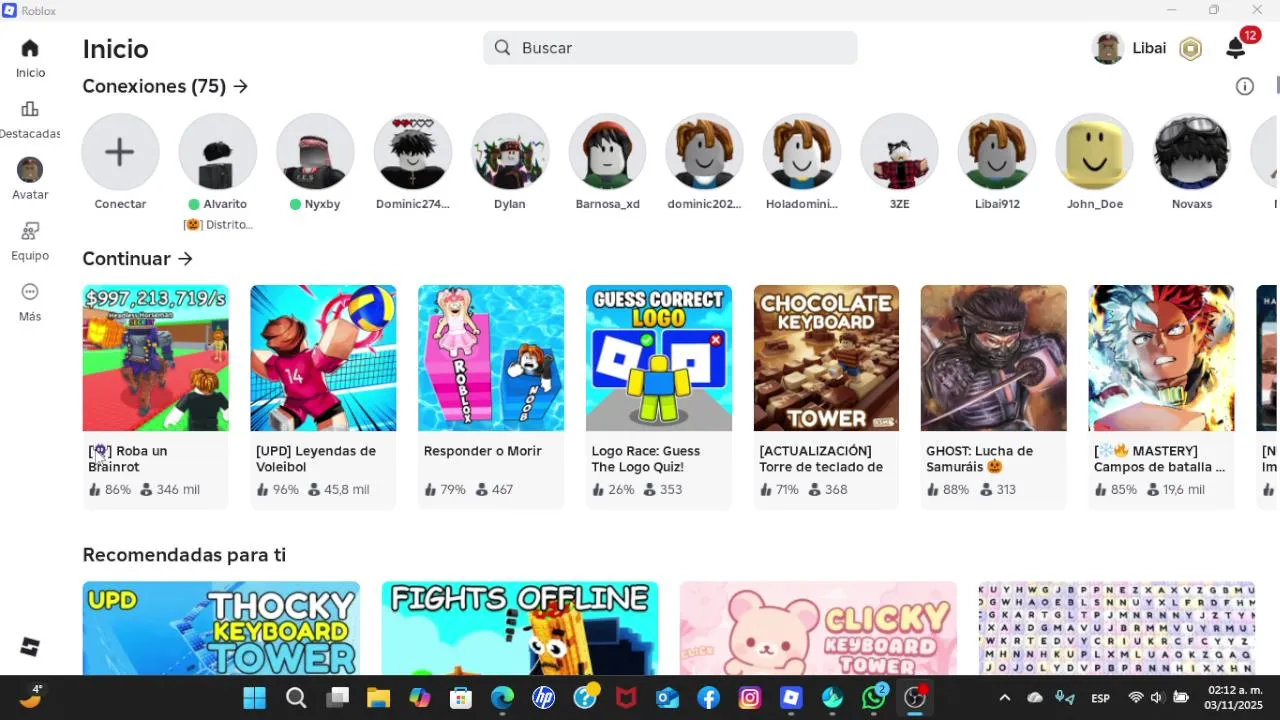
Task: Open Nyxby's connection avatar
Action: 315,152
